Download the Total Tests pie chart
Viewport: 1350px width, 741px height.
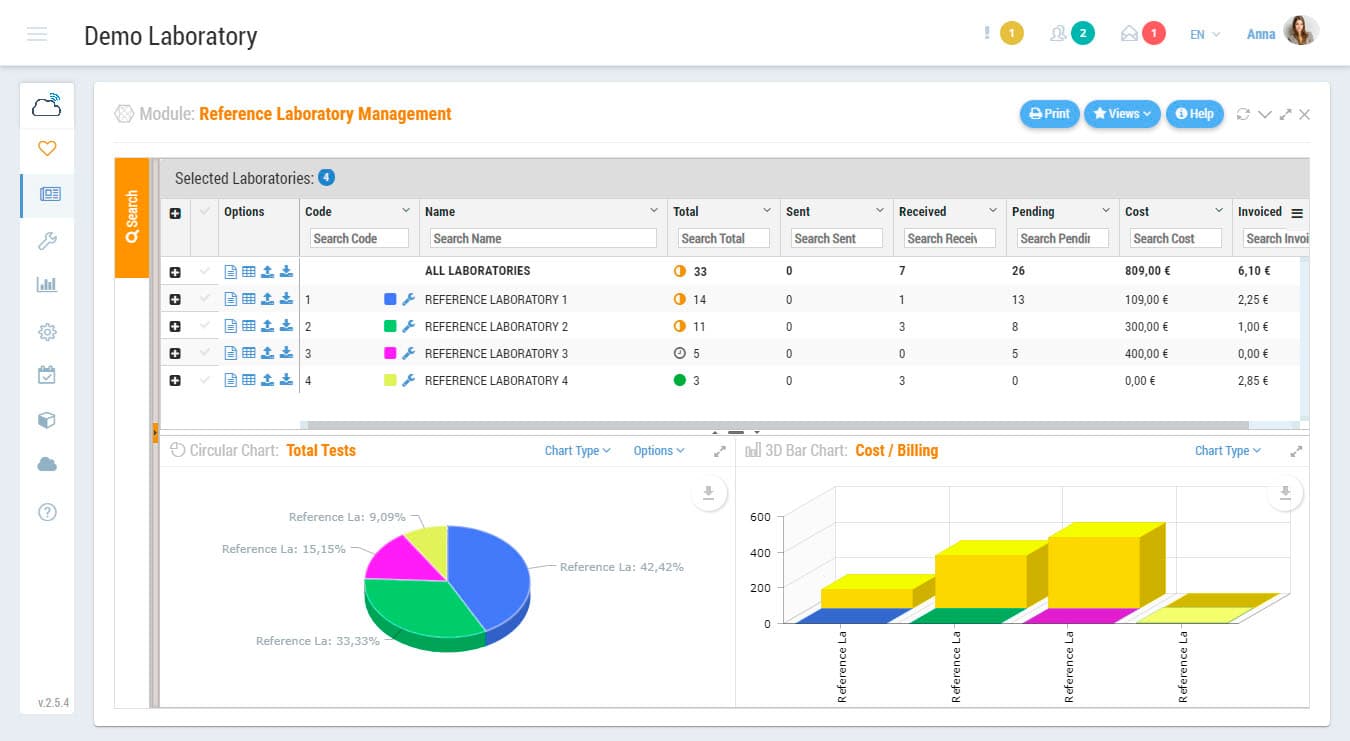tap(708, 492)
